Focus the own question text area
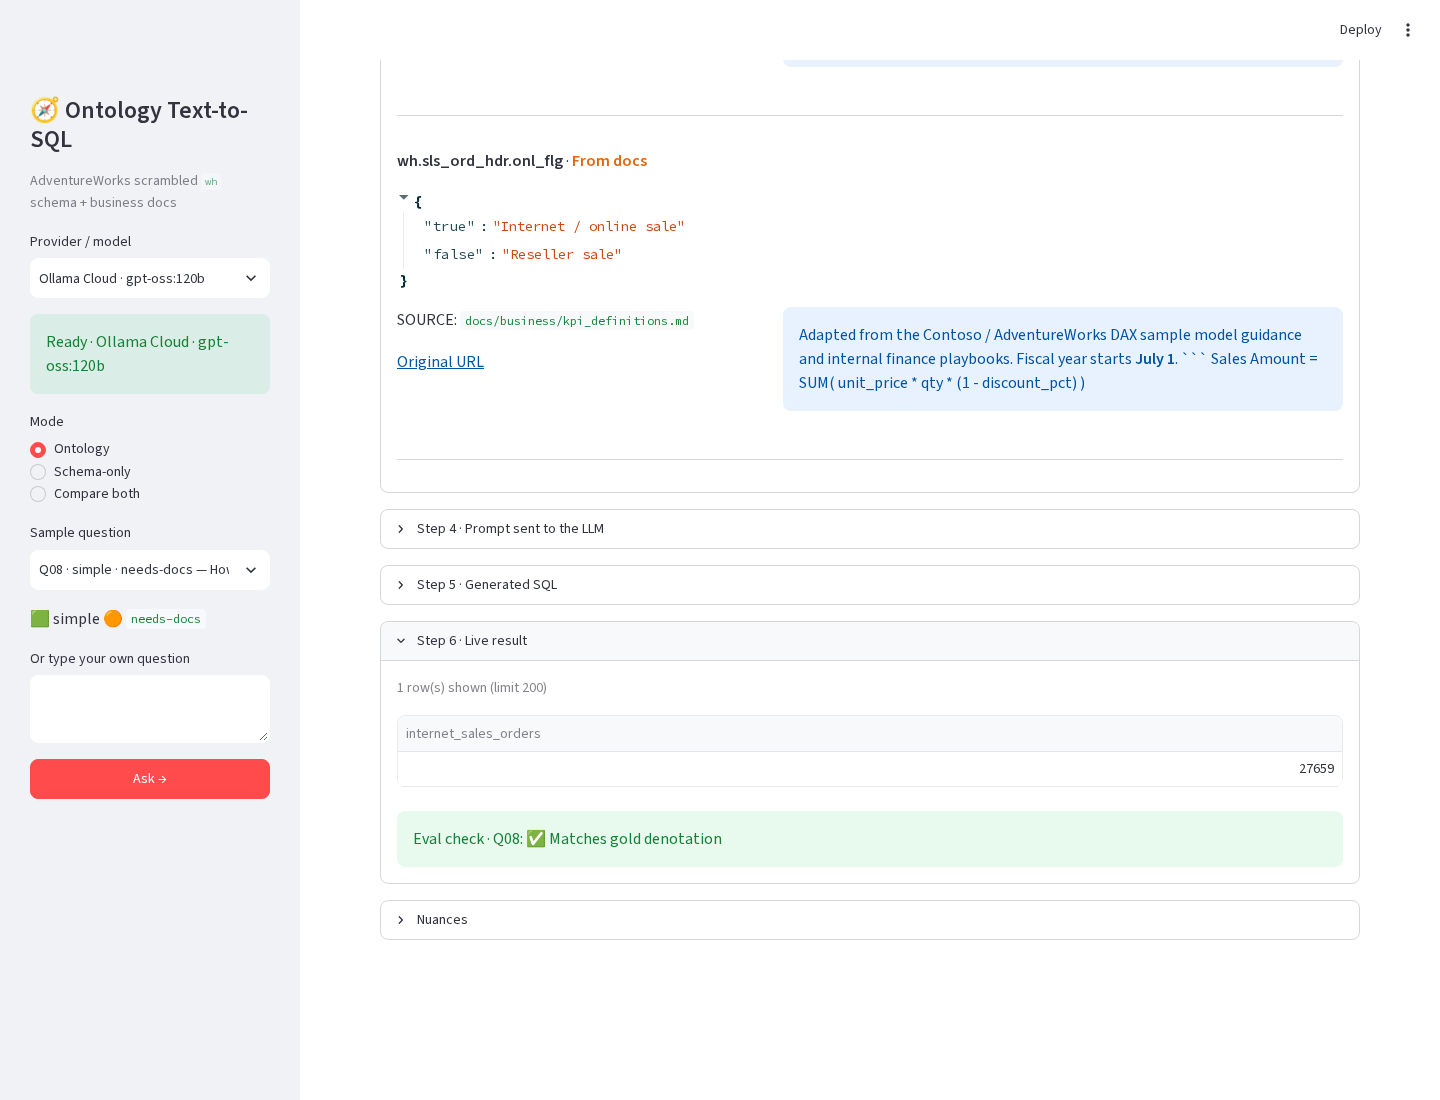This screenshot has height=1100, width=1440. 150,709
